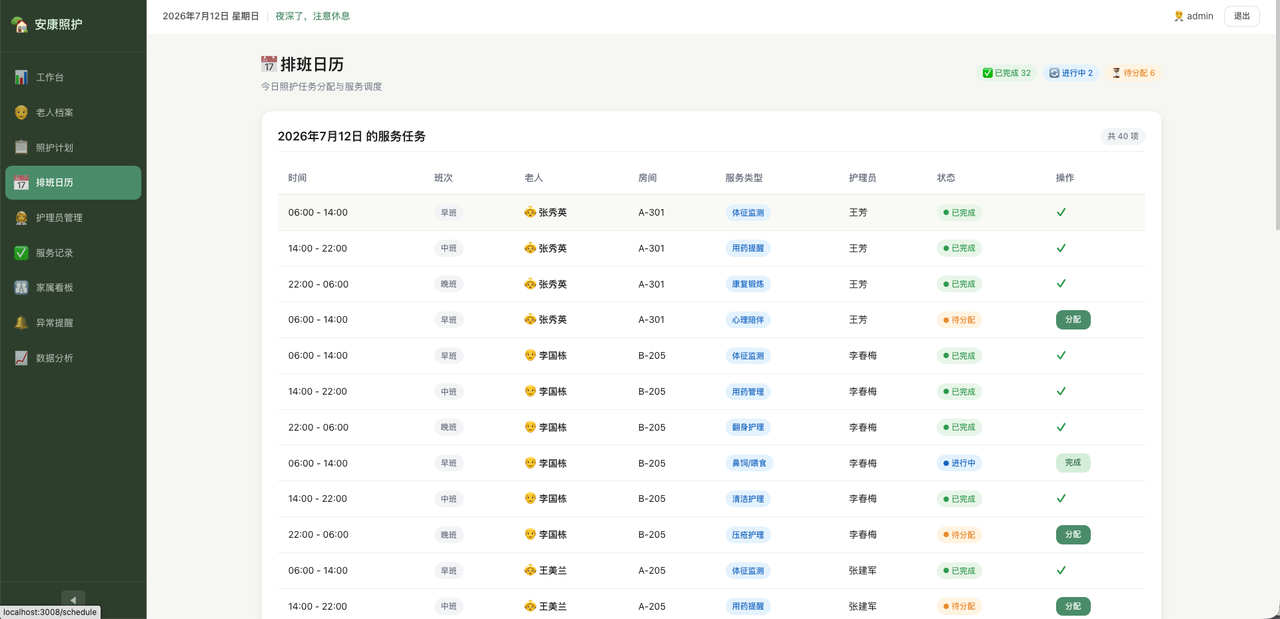Open 服务记录 in the sidebar menu
1280x619 pixels.
[x=73, y=253]
